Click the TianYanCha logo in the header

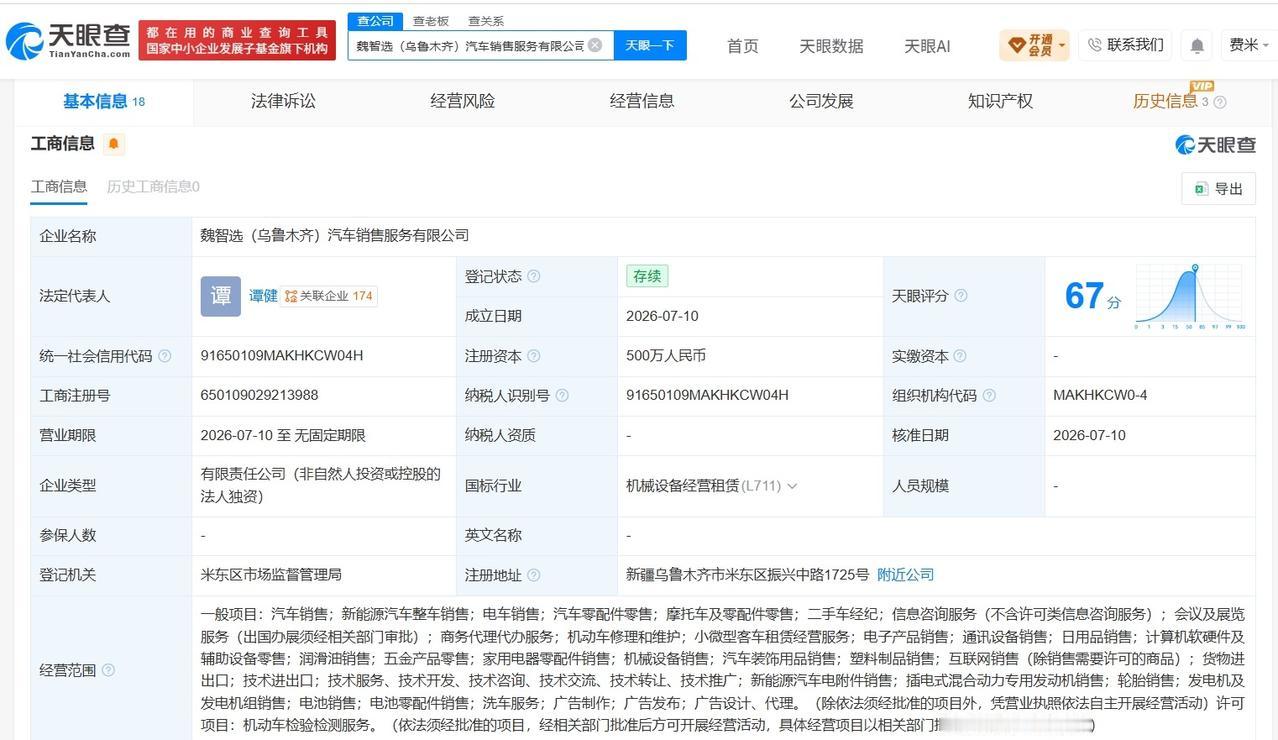68,40
